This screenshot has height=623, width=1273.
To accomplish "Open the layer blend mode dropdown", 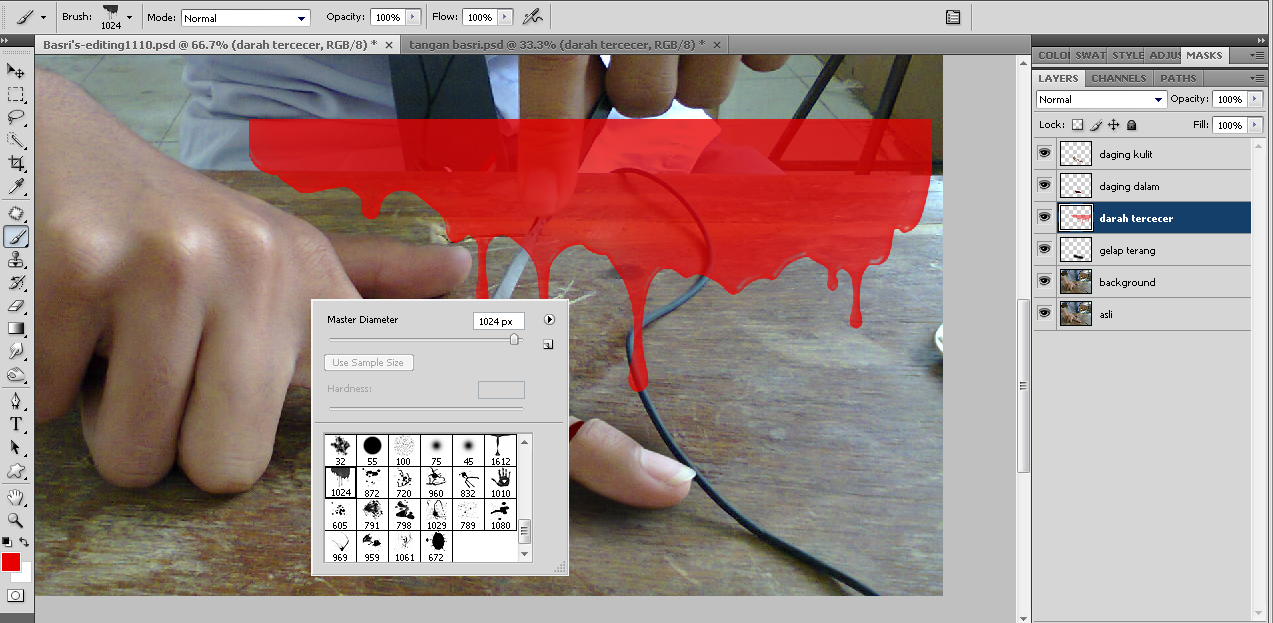I will coord(1100,99).
